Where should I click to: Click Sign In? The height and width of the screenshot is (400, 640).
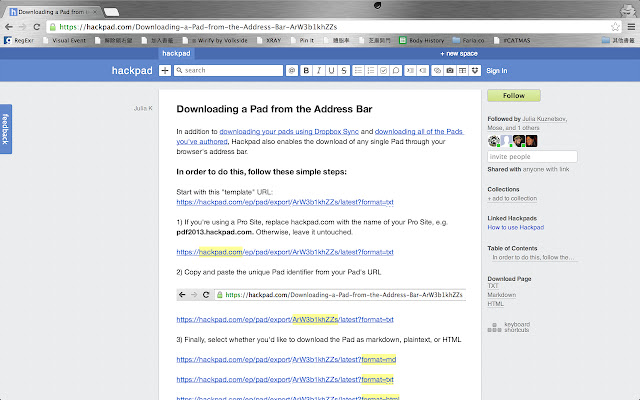point(497,71)
